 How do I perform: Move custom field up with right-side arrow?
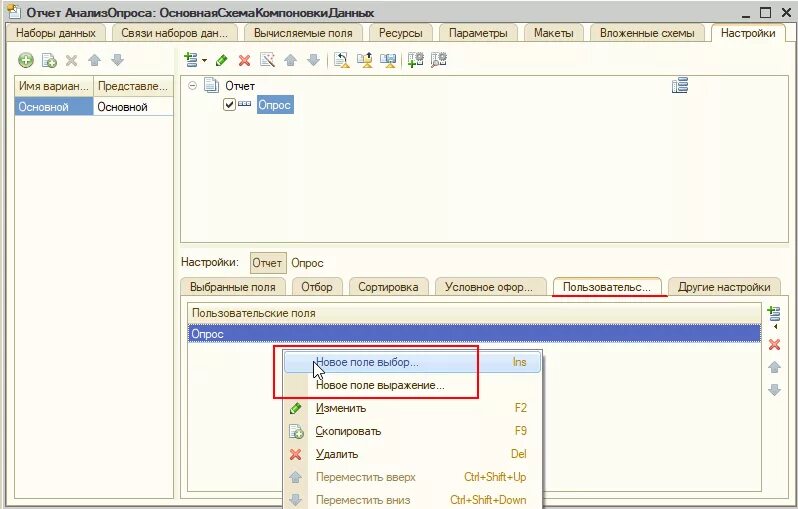coord(774,367)
